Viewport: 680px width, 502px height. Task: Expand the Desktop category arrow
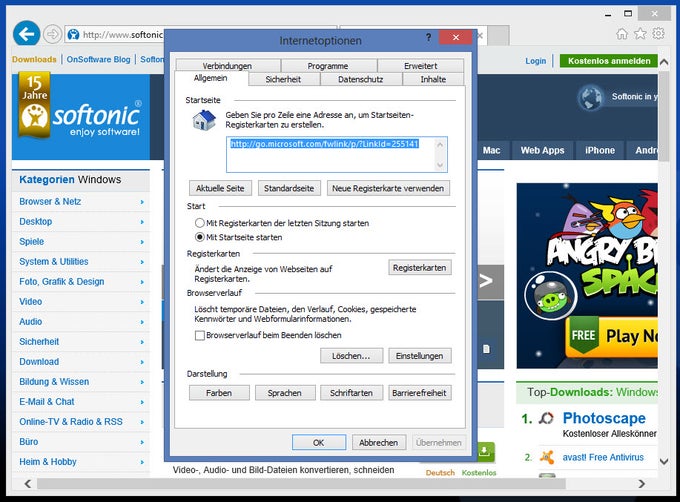[142, 222]
